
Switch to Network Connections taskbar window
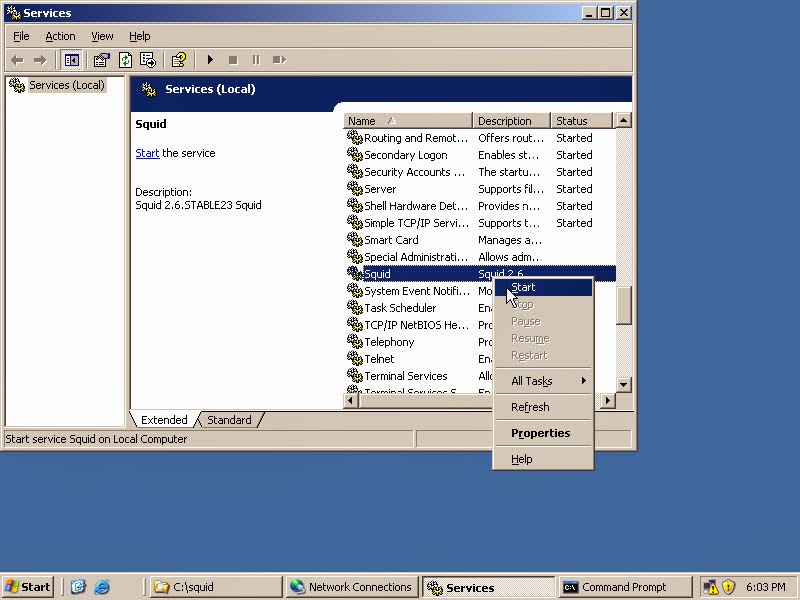(x=352, y=587)
